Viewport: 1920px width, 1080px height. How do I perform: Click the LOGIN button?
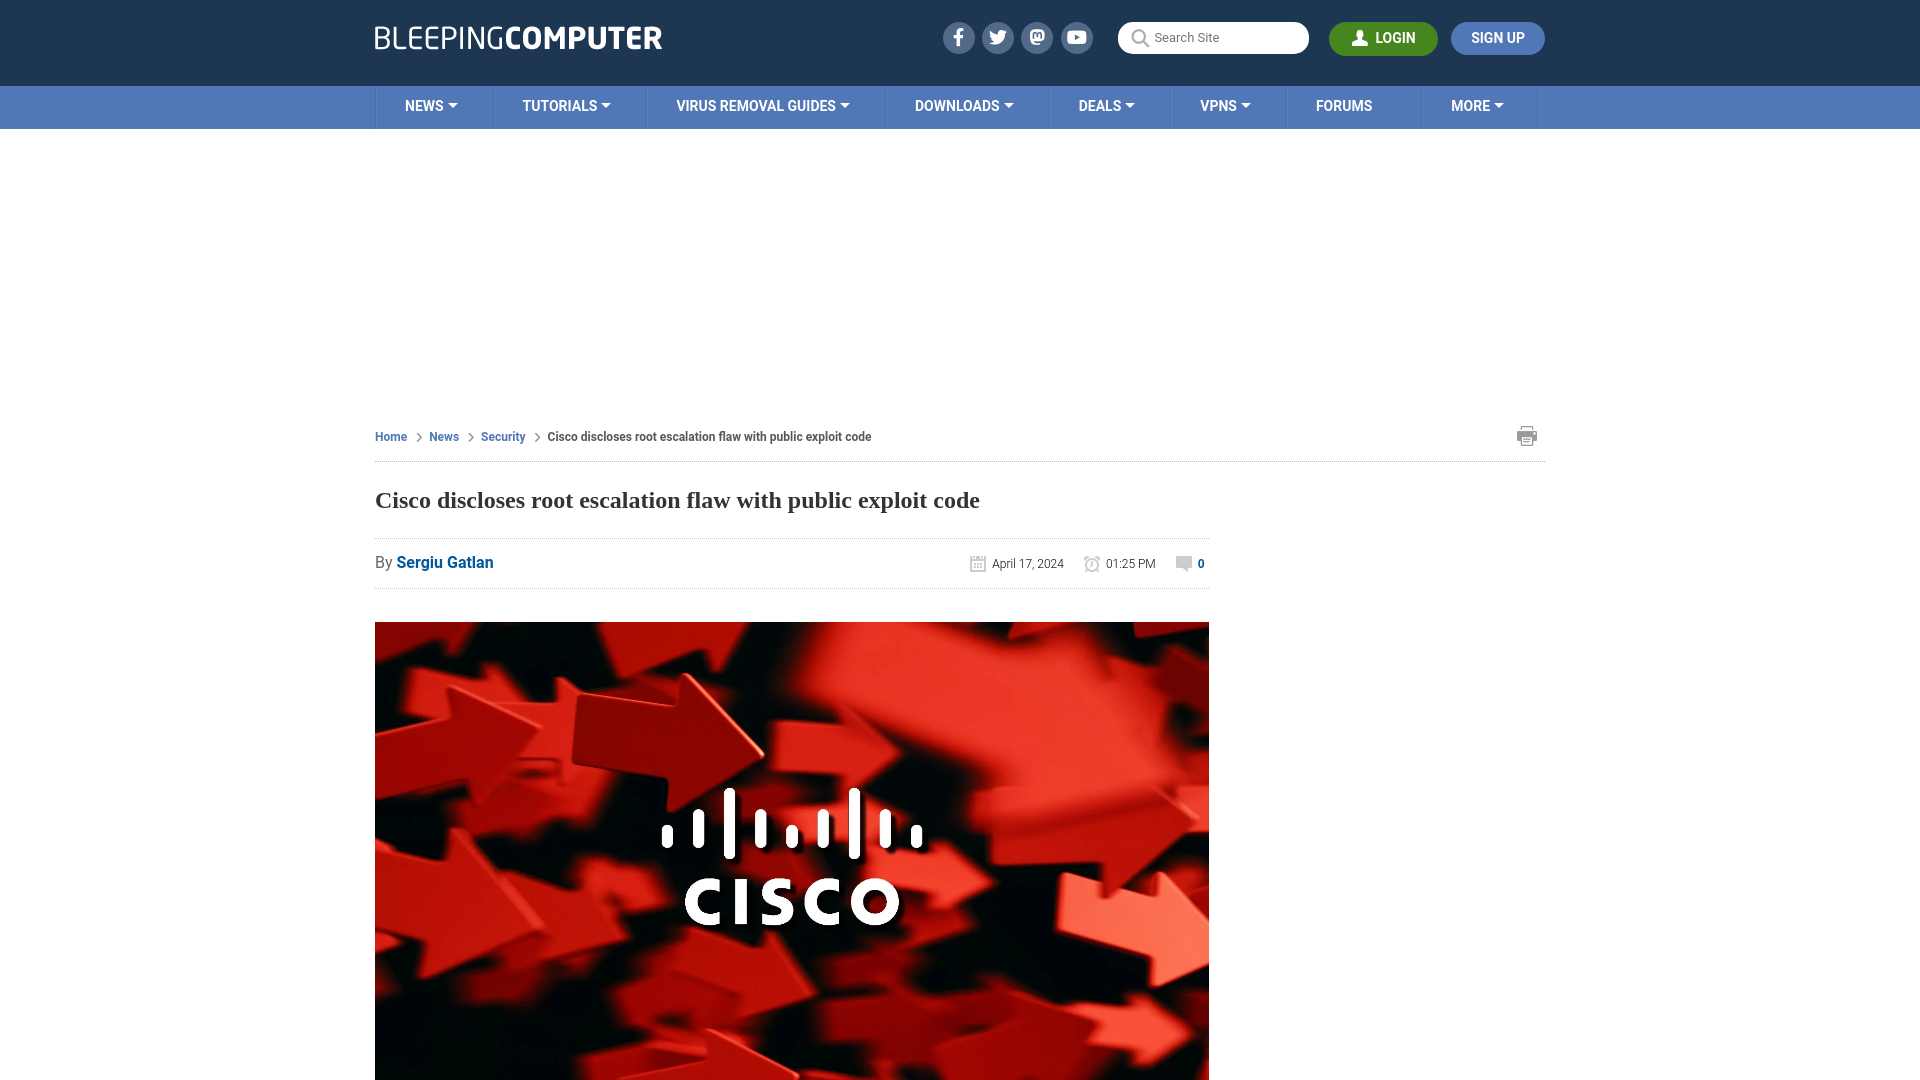[x=1383, y=38]
